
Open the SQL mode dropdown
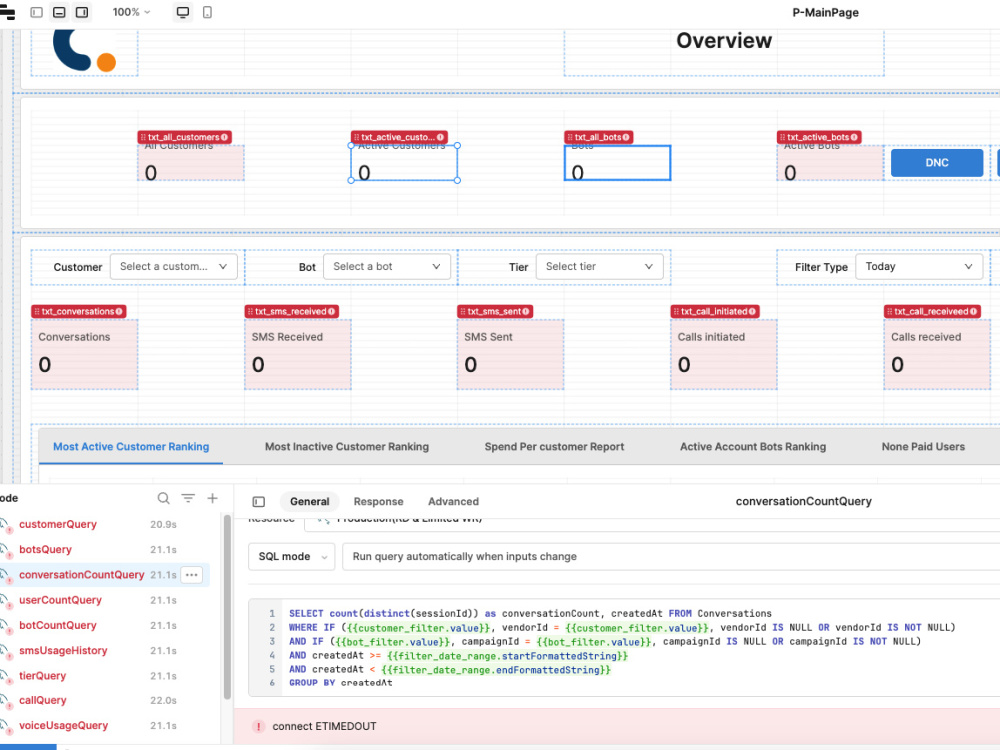click(291, 556)
